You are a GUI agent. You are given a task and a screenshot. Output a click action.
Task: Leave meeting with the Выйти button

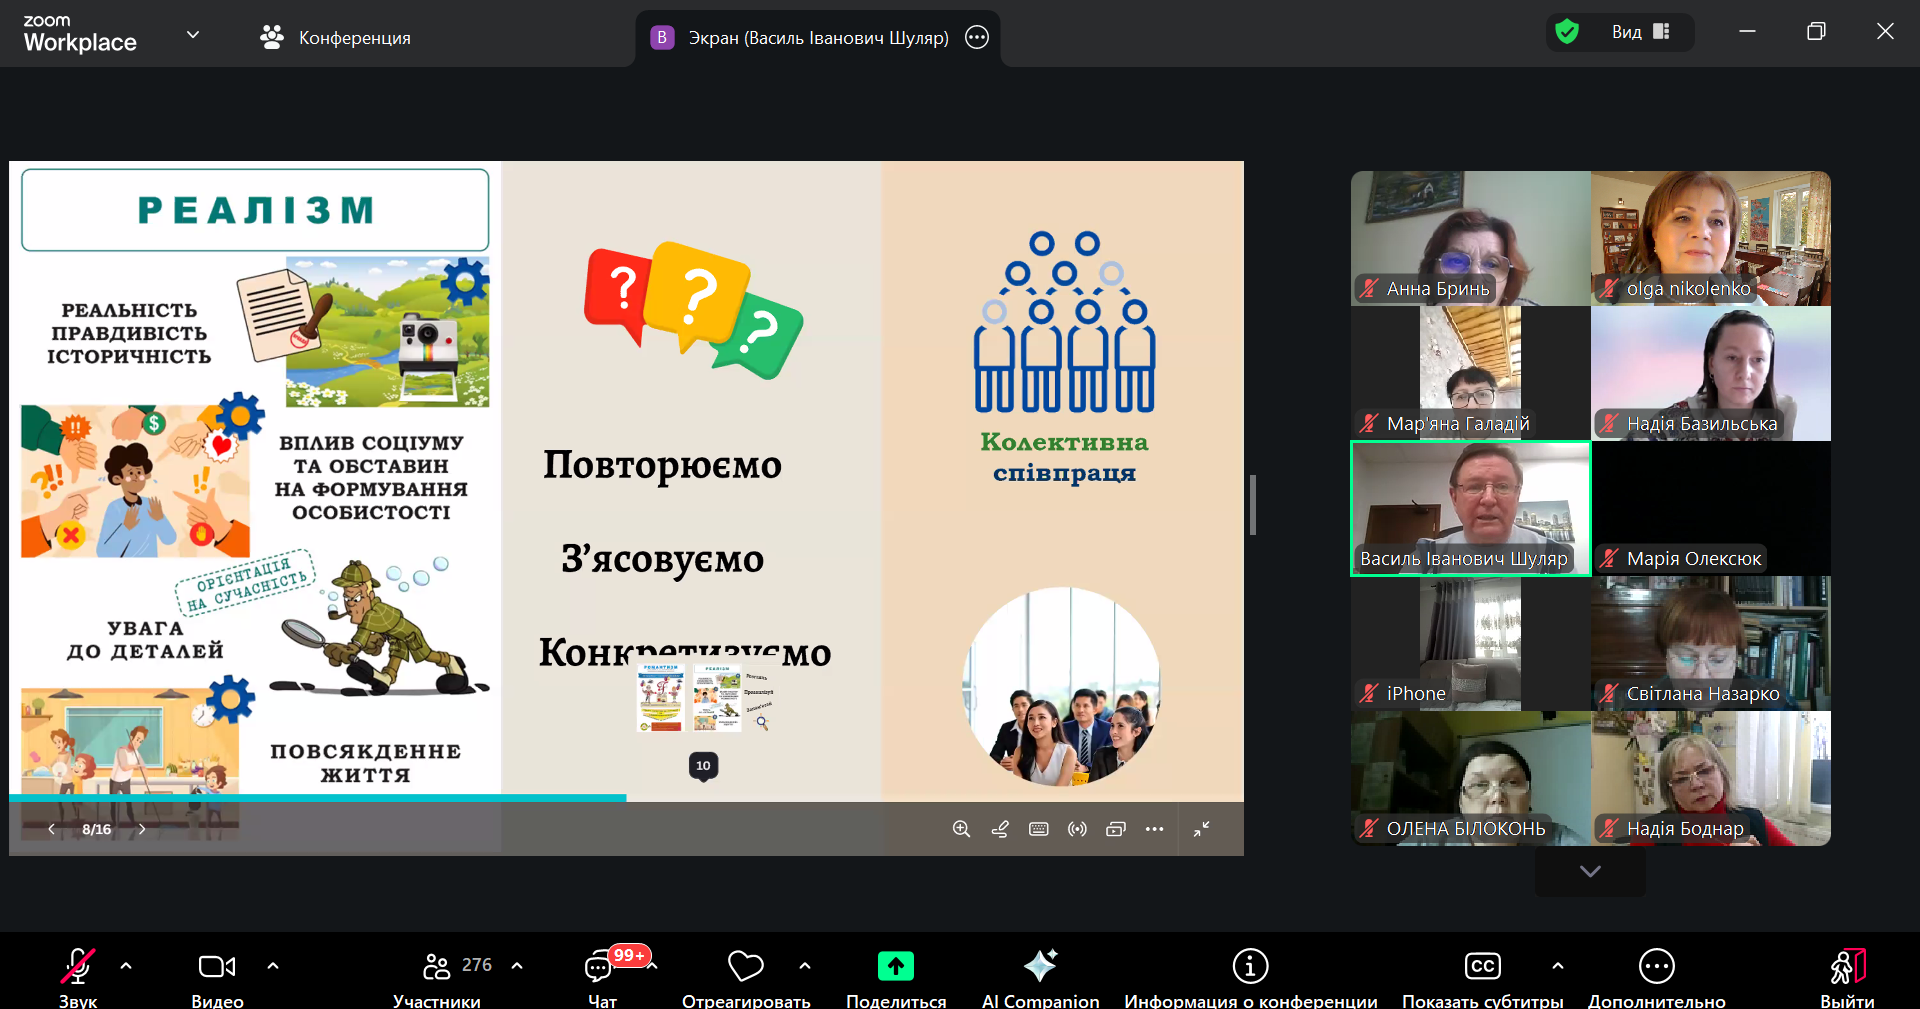(1846, 967)
